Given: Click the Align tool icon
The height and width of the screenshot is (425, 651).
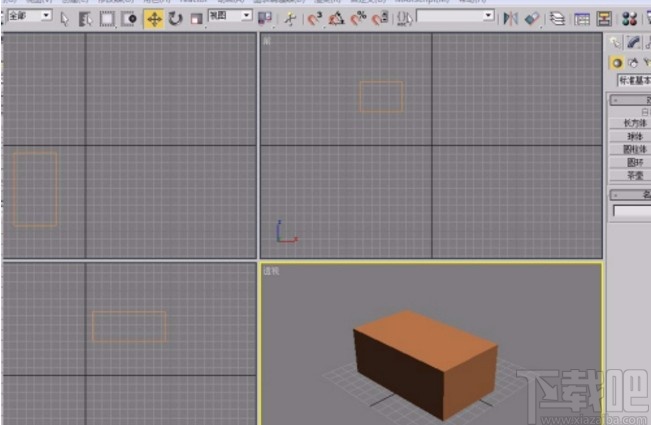Looking at the screenshot, I should point(532,19).
